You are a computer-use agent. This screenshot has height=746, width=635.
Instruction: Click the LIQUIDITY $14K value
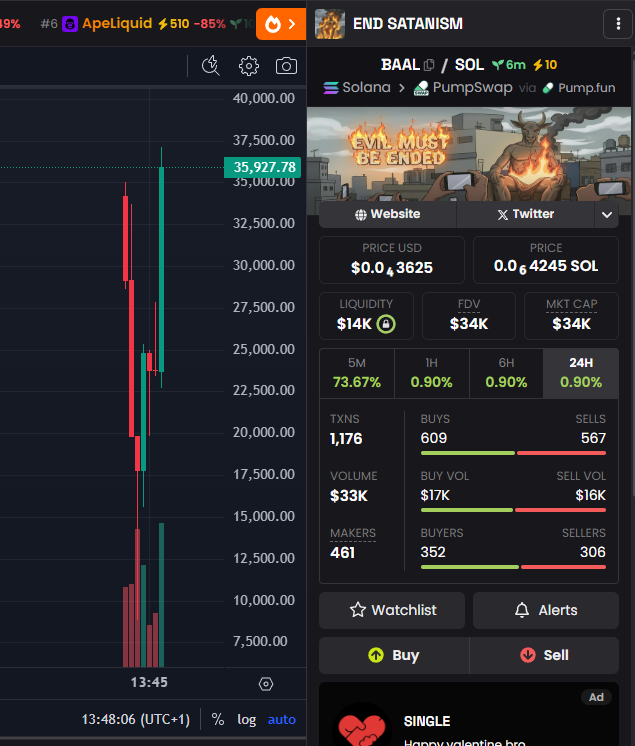[x=354, y=324]
